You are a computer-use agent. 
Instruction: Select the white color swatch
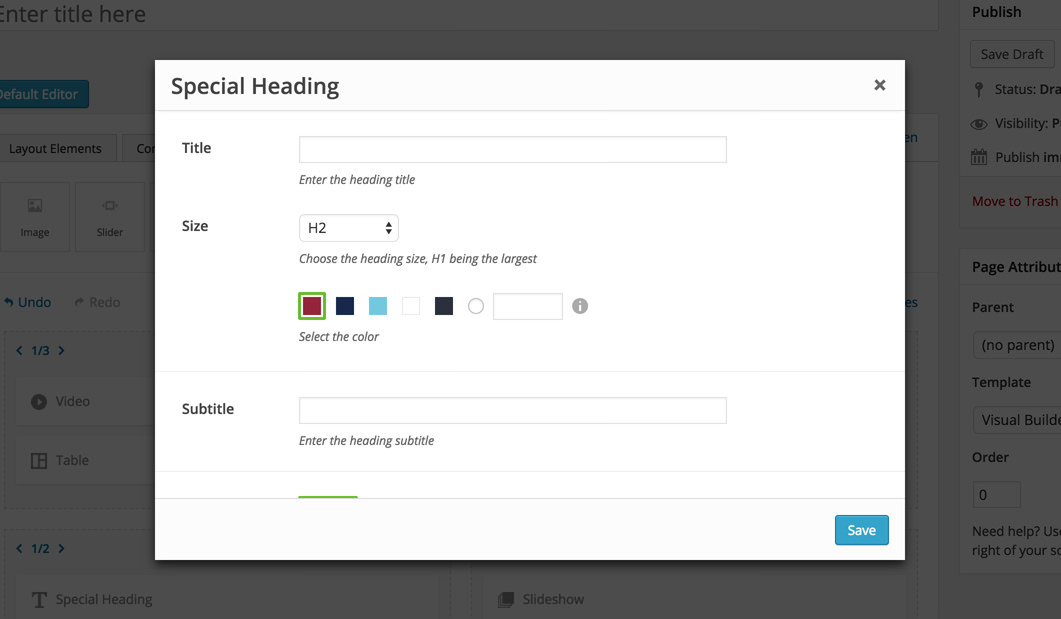(x=411, y=306)
